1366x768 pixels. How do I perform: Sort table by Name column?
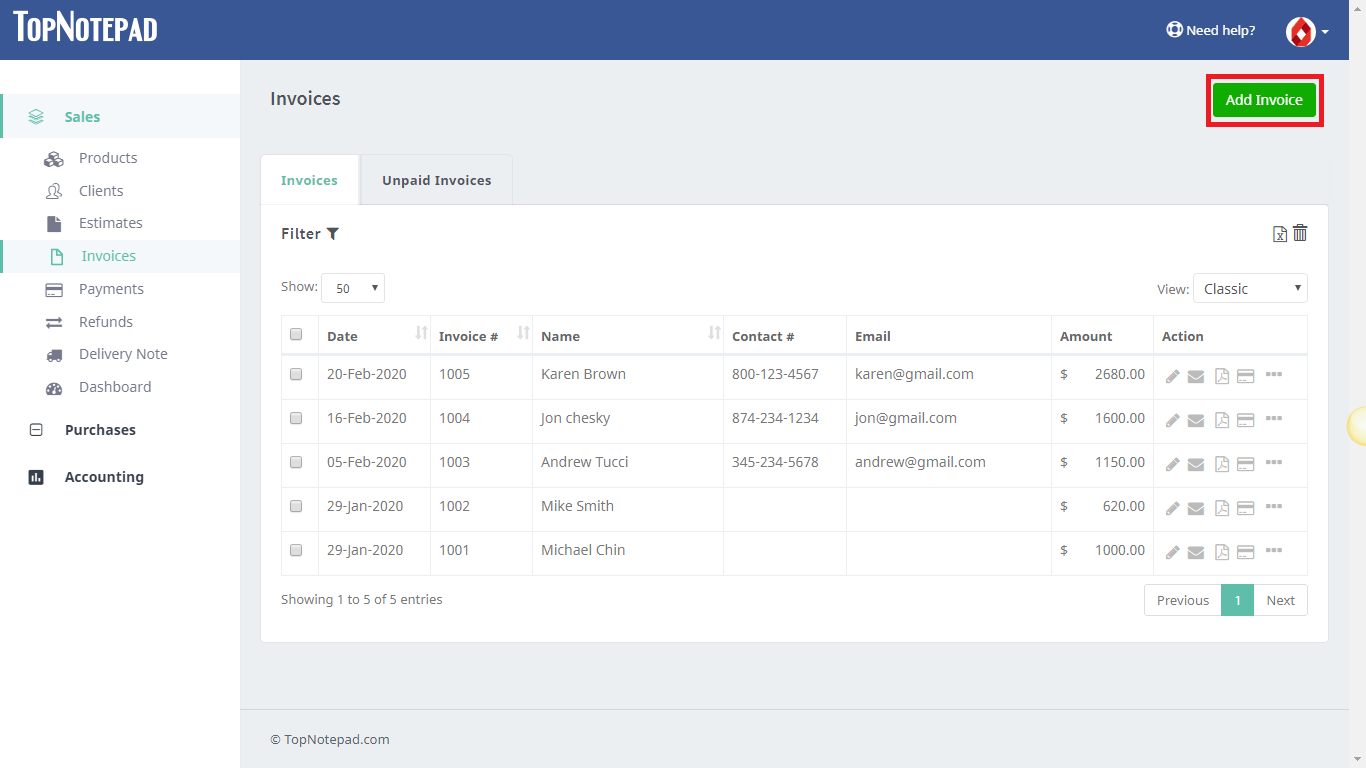pos(628,335)
